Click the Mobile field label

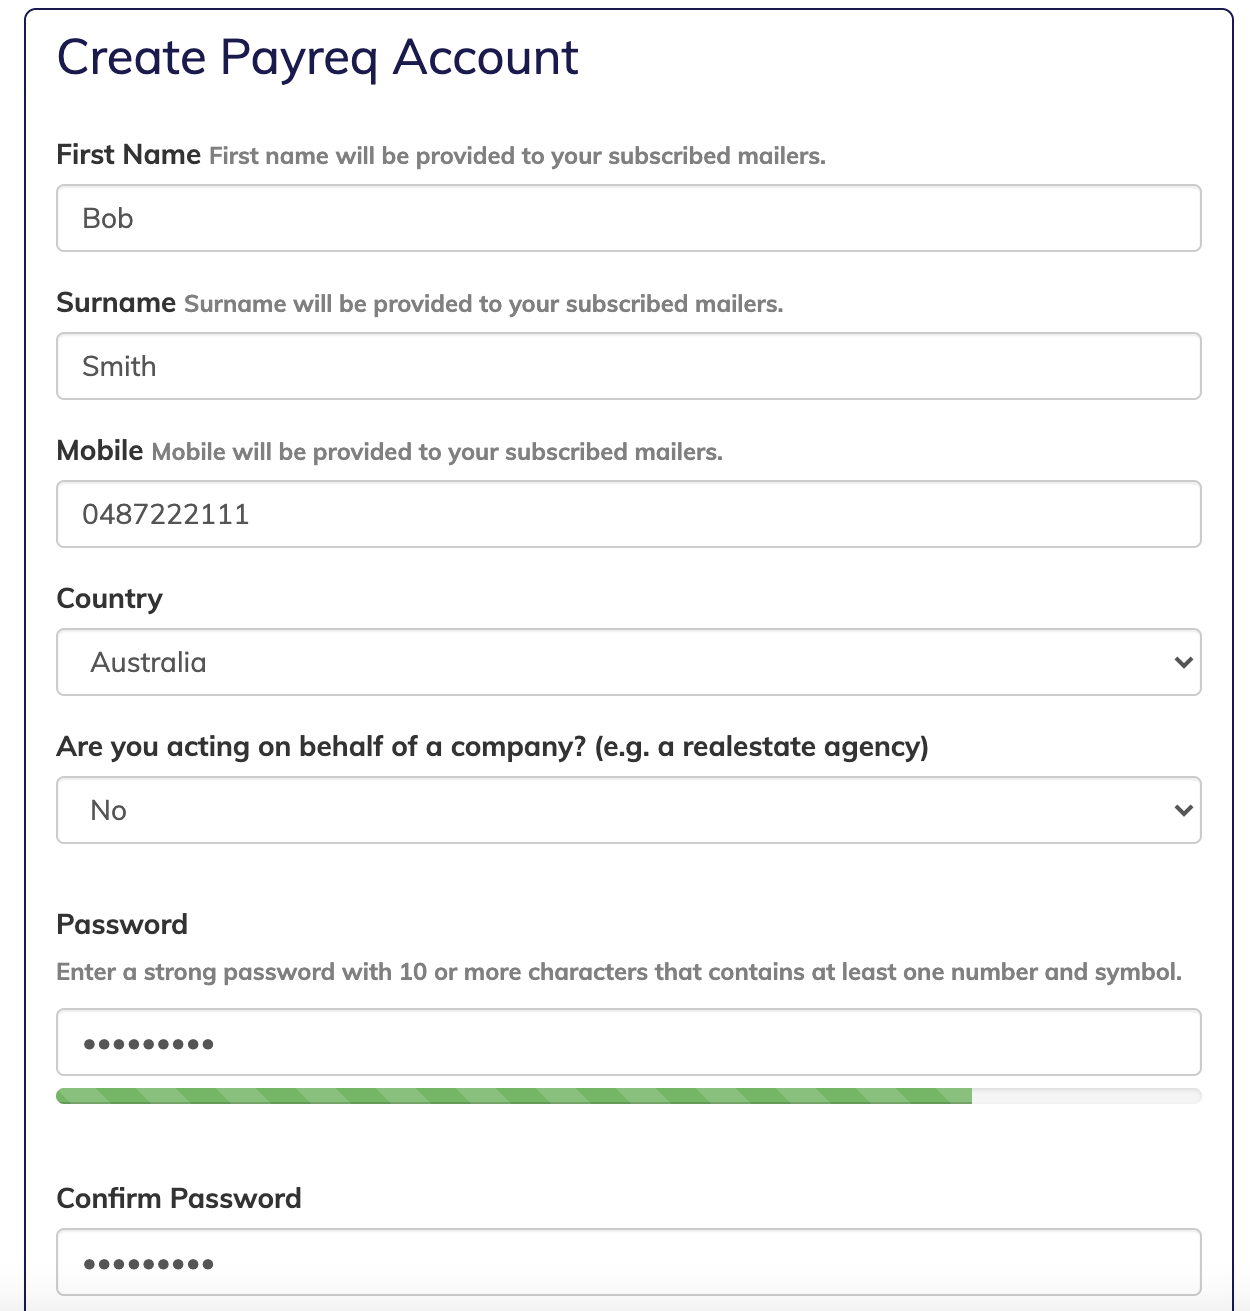click(x=99, y=450)
